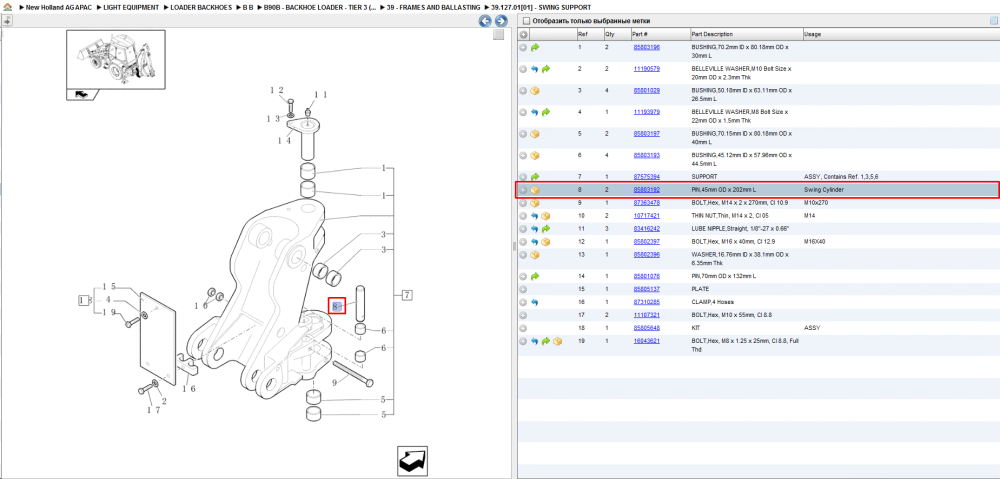Click box icon for Ref 6

[535, 156]
